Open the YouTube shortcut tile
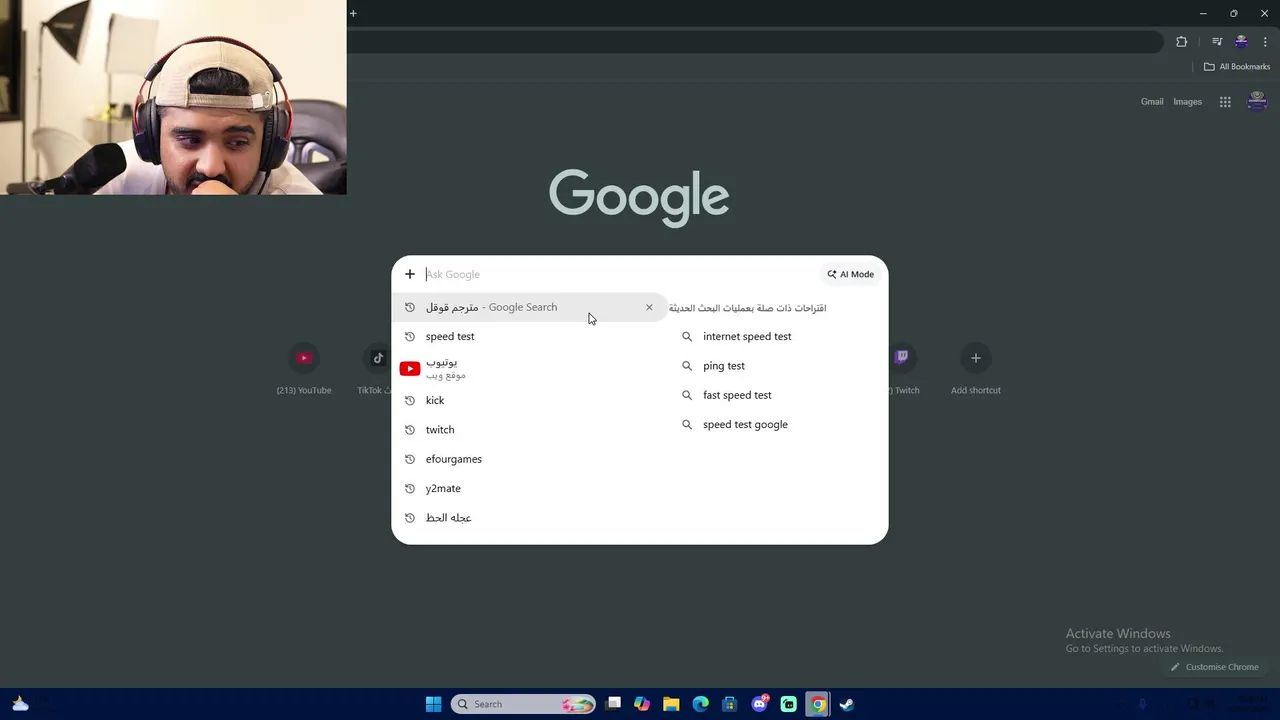The image size is (1280, 720). click(x=304, y=369)
